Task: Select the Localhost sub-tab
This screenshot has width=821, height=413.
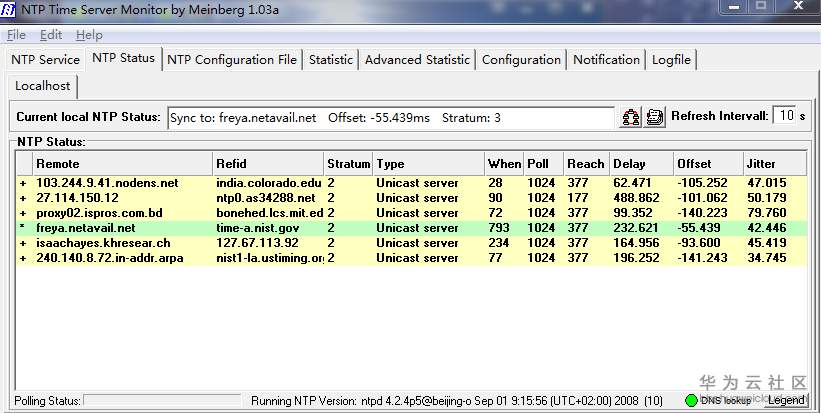Action: point(42,86)
